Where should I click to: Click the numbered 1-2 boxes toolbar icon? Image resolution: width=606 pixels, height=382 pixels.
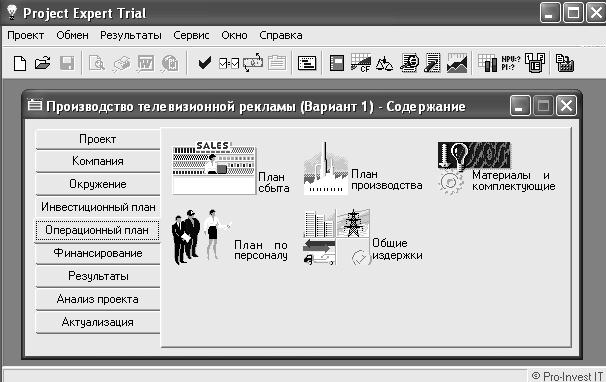(x=535, y=63)
